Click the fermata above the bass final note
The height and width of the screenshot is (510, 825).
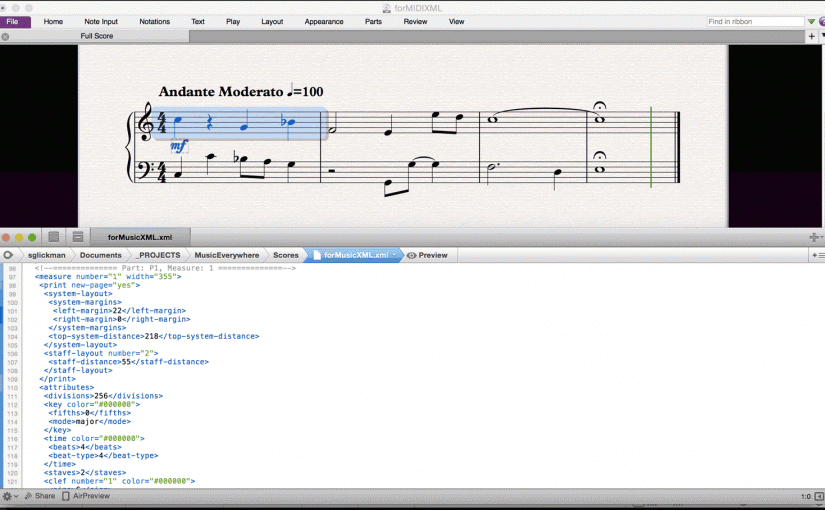tap(599, 155)
